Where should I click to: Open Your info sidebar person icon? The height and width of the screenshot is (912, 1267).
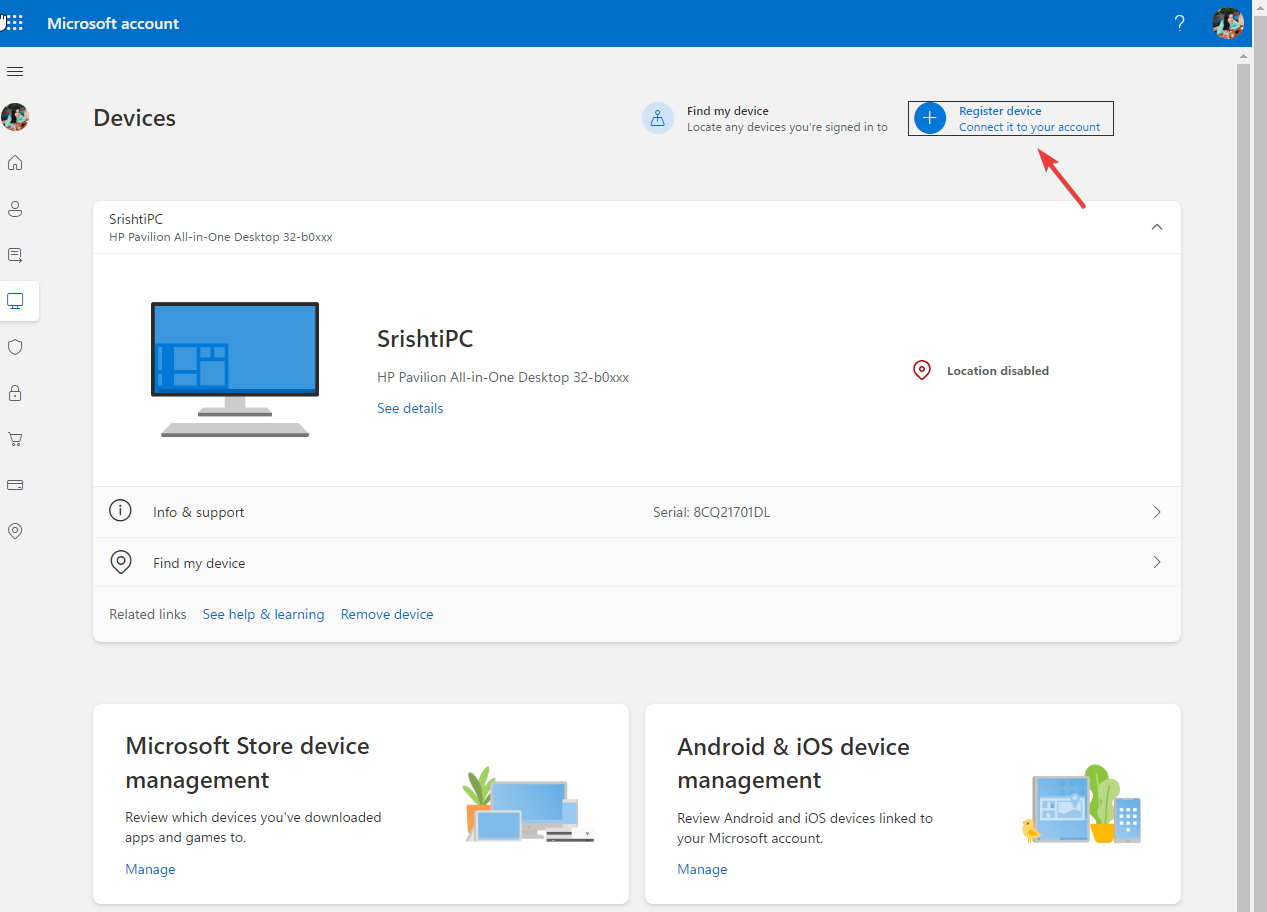(x=15, y=209)
